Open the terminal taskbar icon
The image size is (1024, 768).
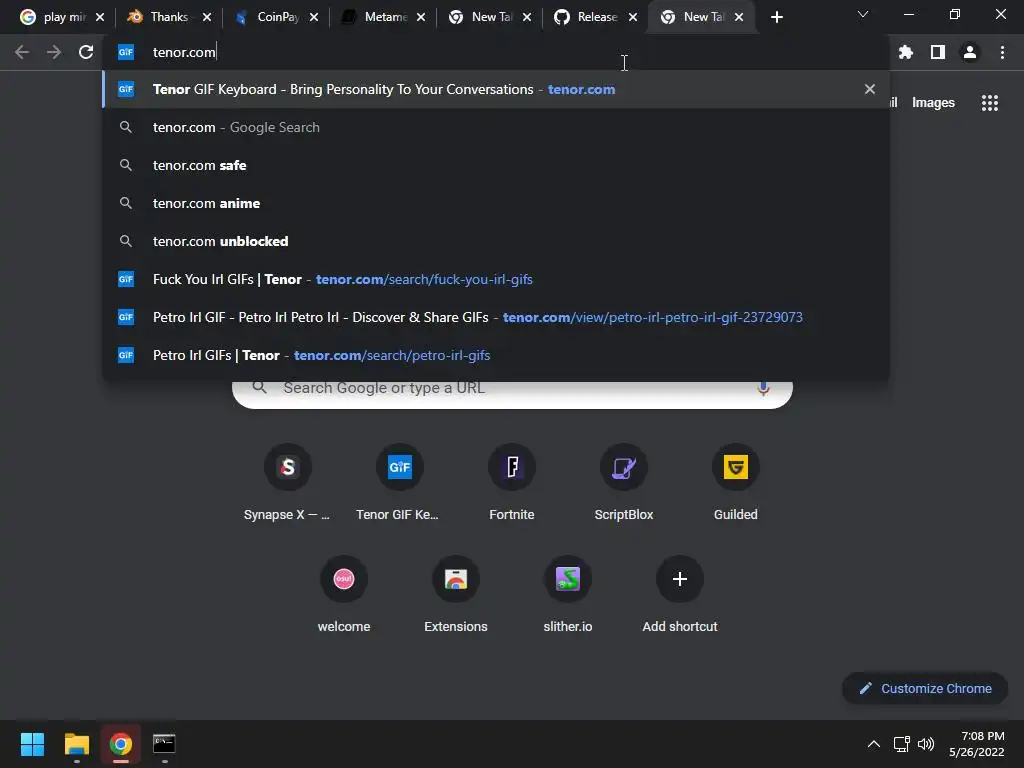pos(164,744)
